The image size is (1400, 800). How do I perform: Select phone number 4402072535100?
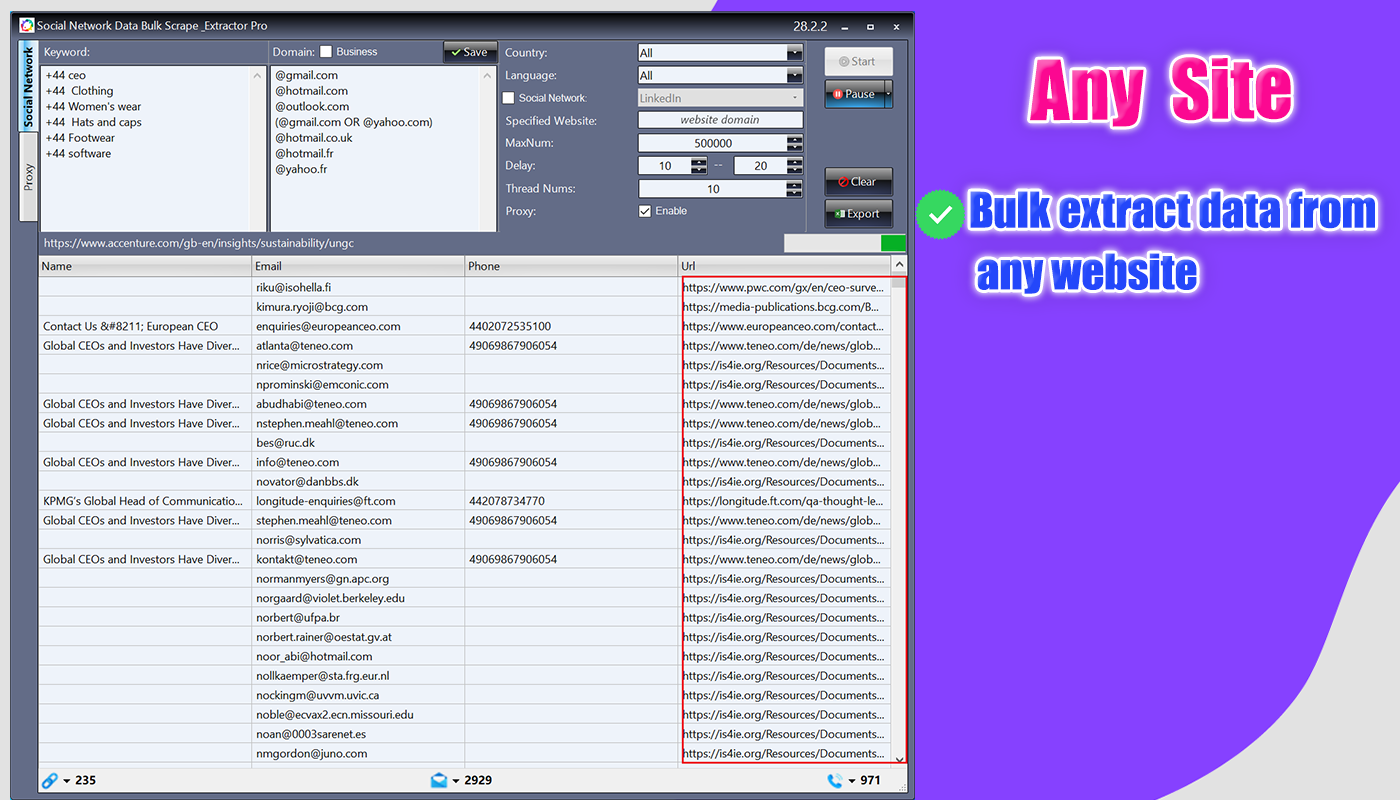[571, 326]
